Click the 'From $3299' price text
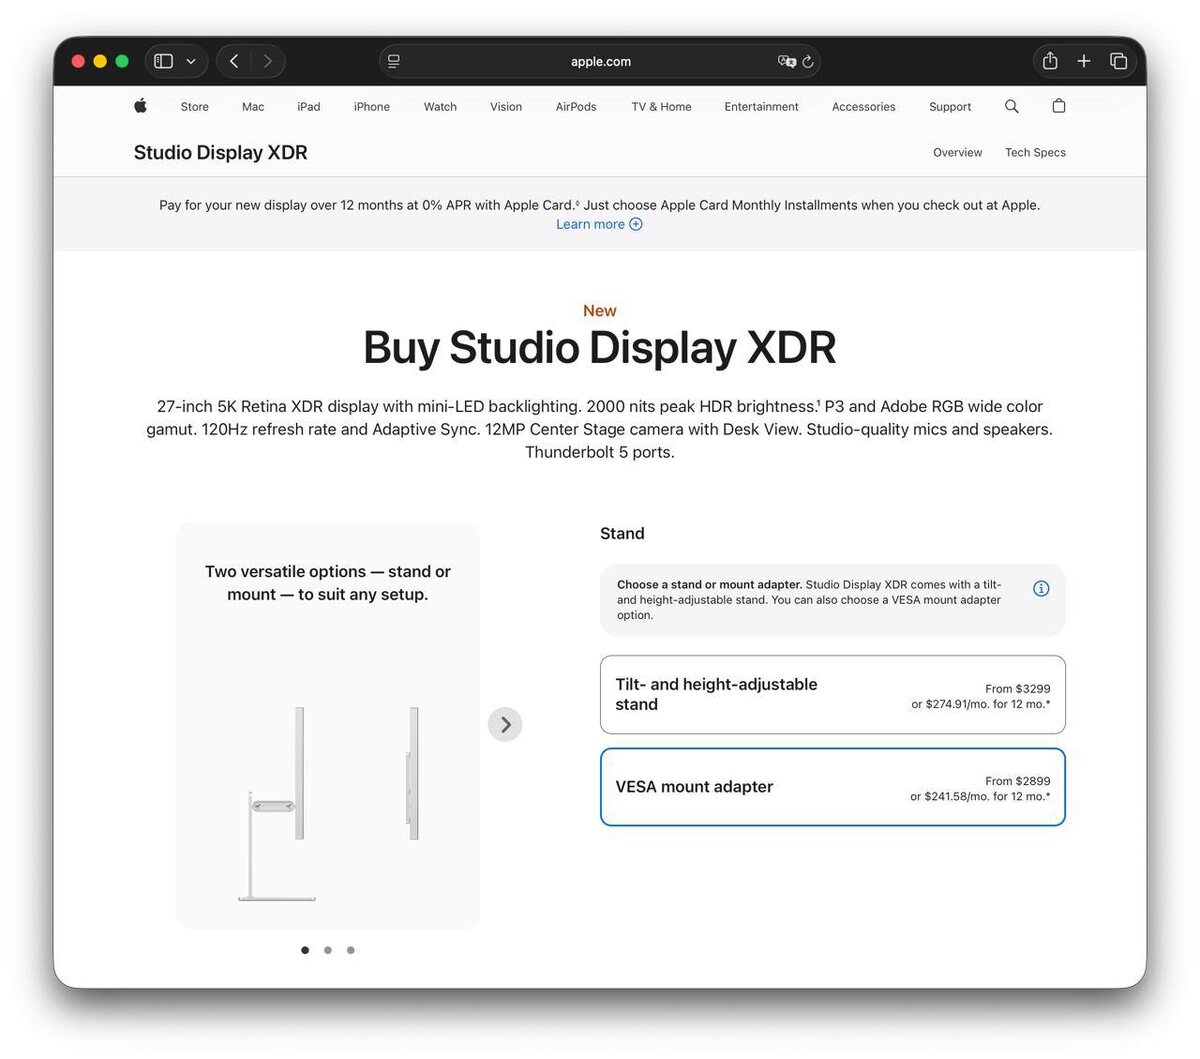This screenshot has width=1200, height=1059. (1018, 689)
